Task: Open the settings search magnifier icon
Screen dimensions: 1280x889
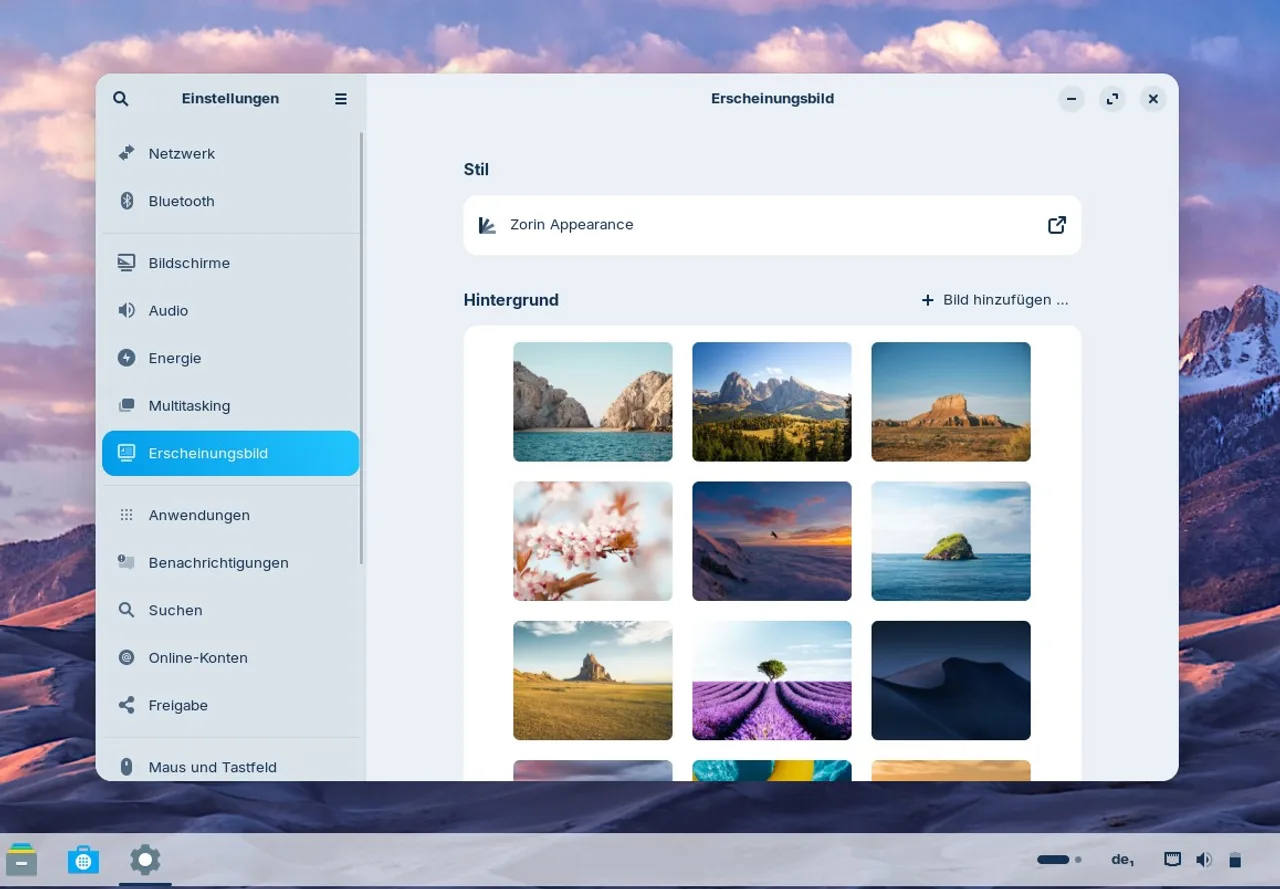Action: pyautogui.click(x=121, y=99)
